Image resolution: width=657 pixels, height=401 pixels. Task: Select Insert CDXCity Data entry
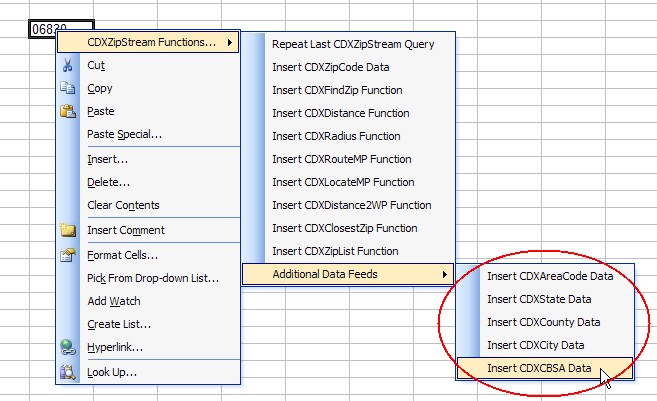pos(535,345)
